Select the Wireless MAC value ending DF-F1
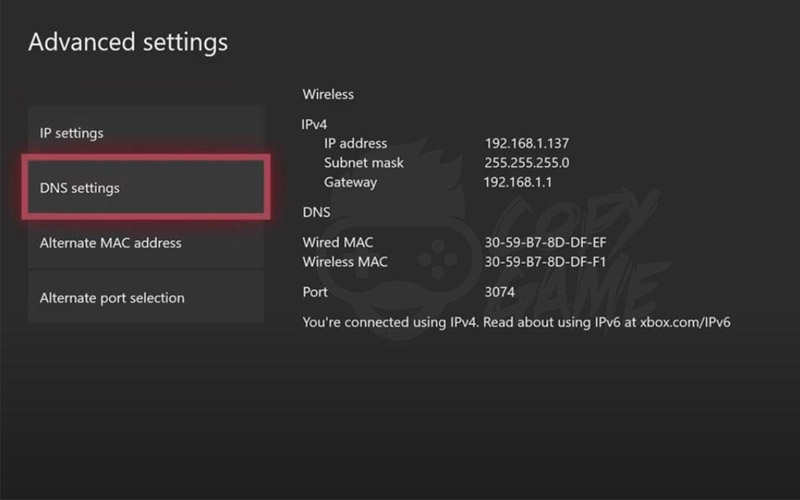The image size is (800, 500). tap(544, 262)
